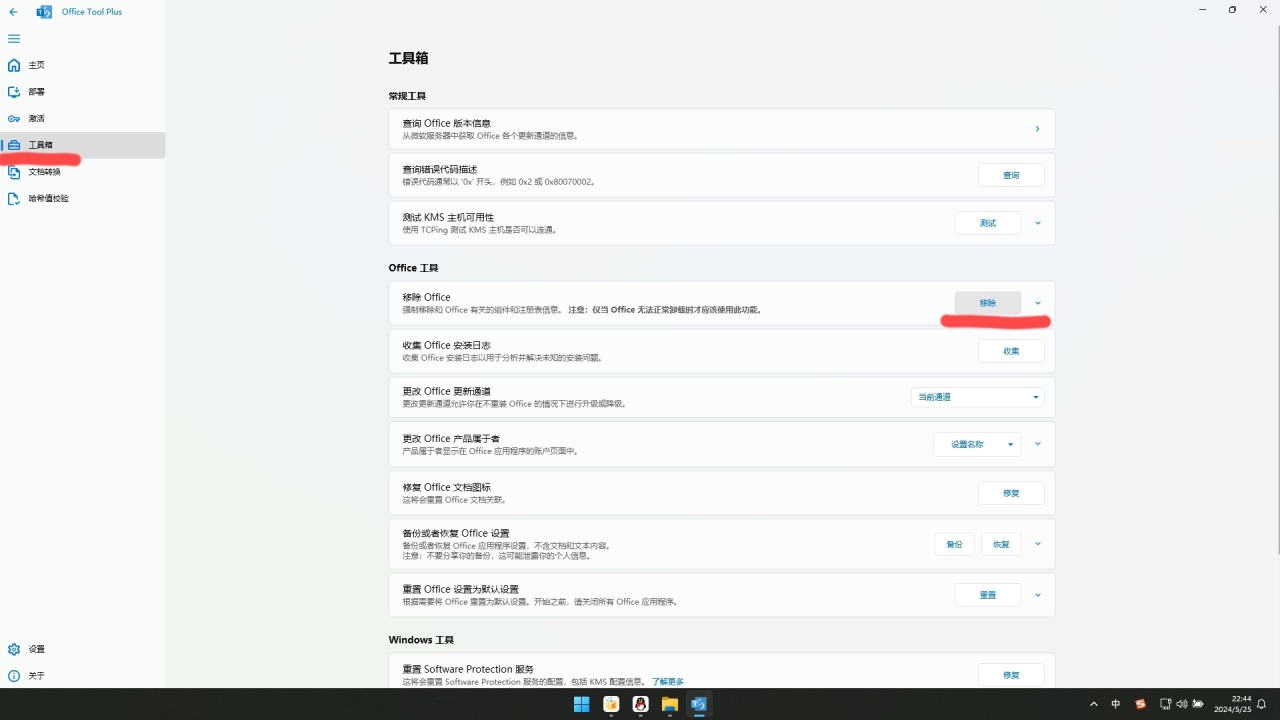Viewport: 1280px width, 720px height.
Task: Open the 当前通道 update channel dropdown
Action: click(978, 397)
